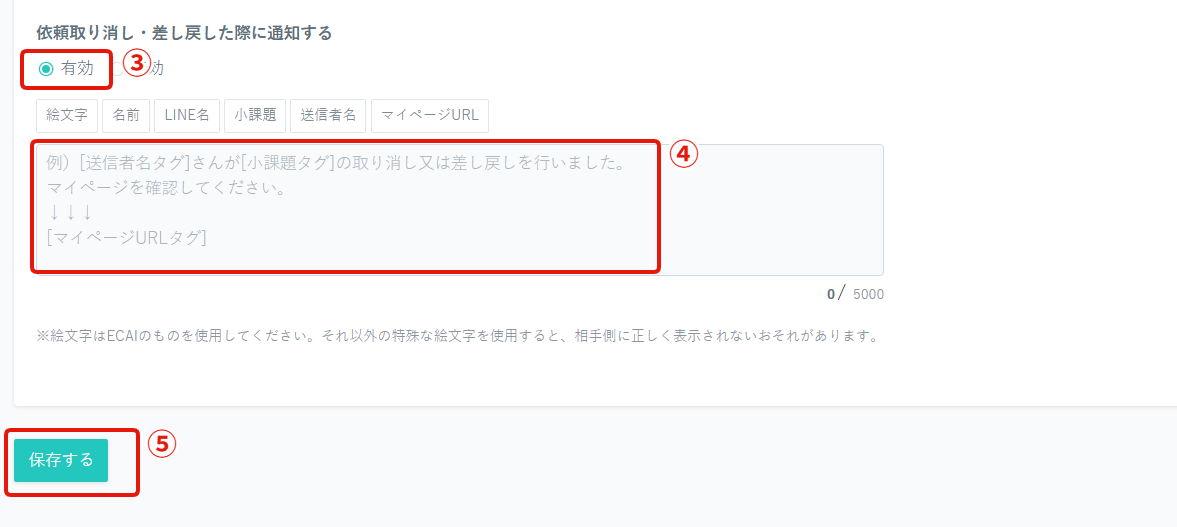Screen dimensions: 1177x527
Task: Insert the 送信者名 tag
Action: click(328, 116)
